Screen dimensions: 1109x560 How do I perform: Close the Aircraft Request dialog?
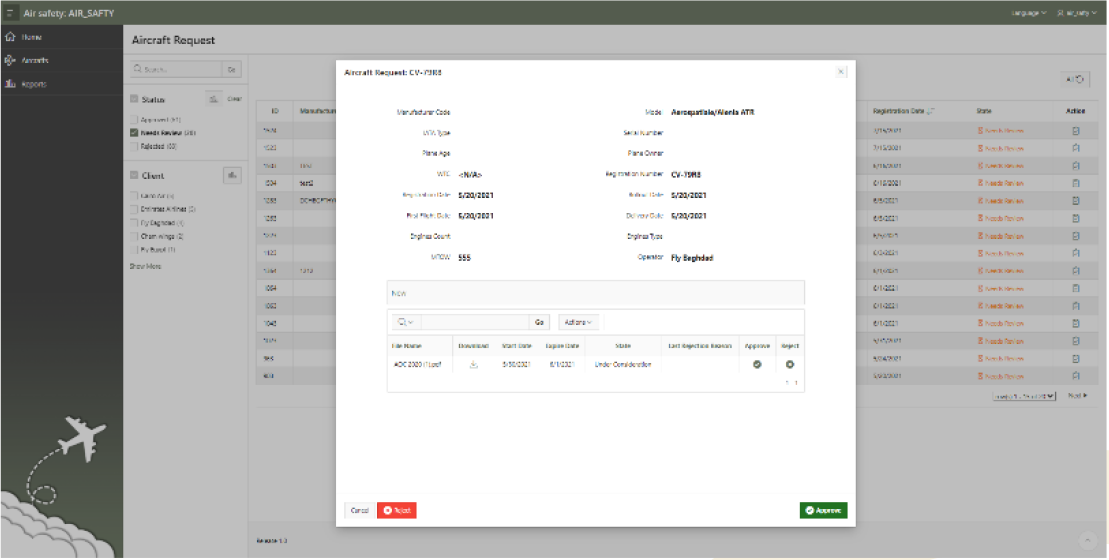840,72
